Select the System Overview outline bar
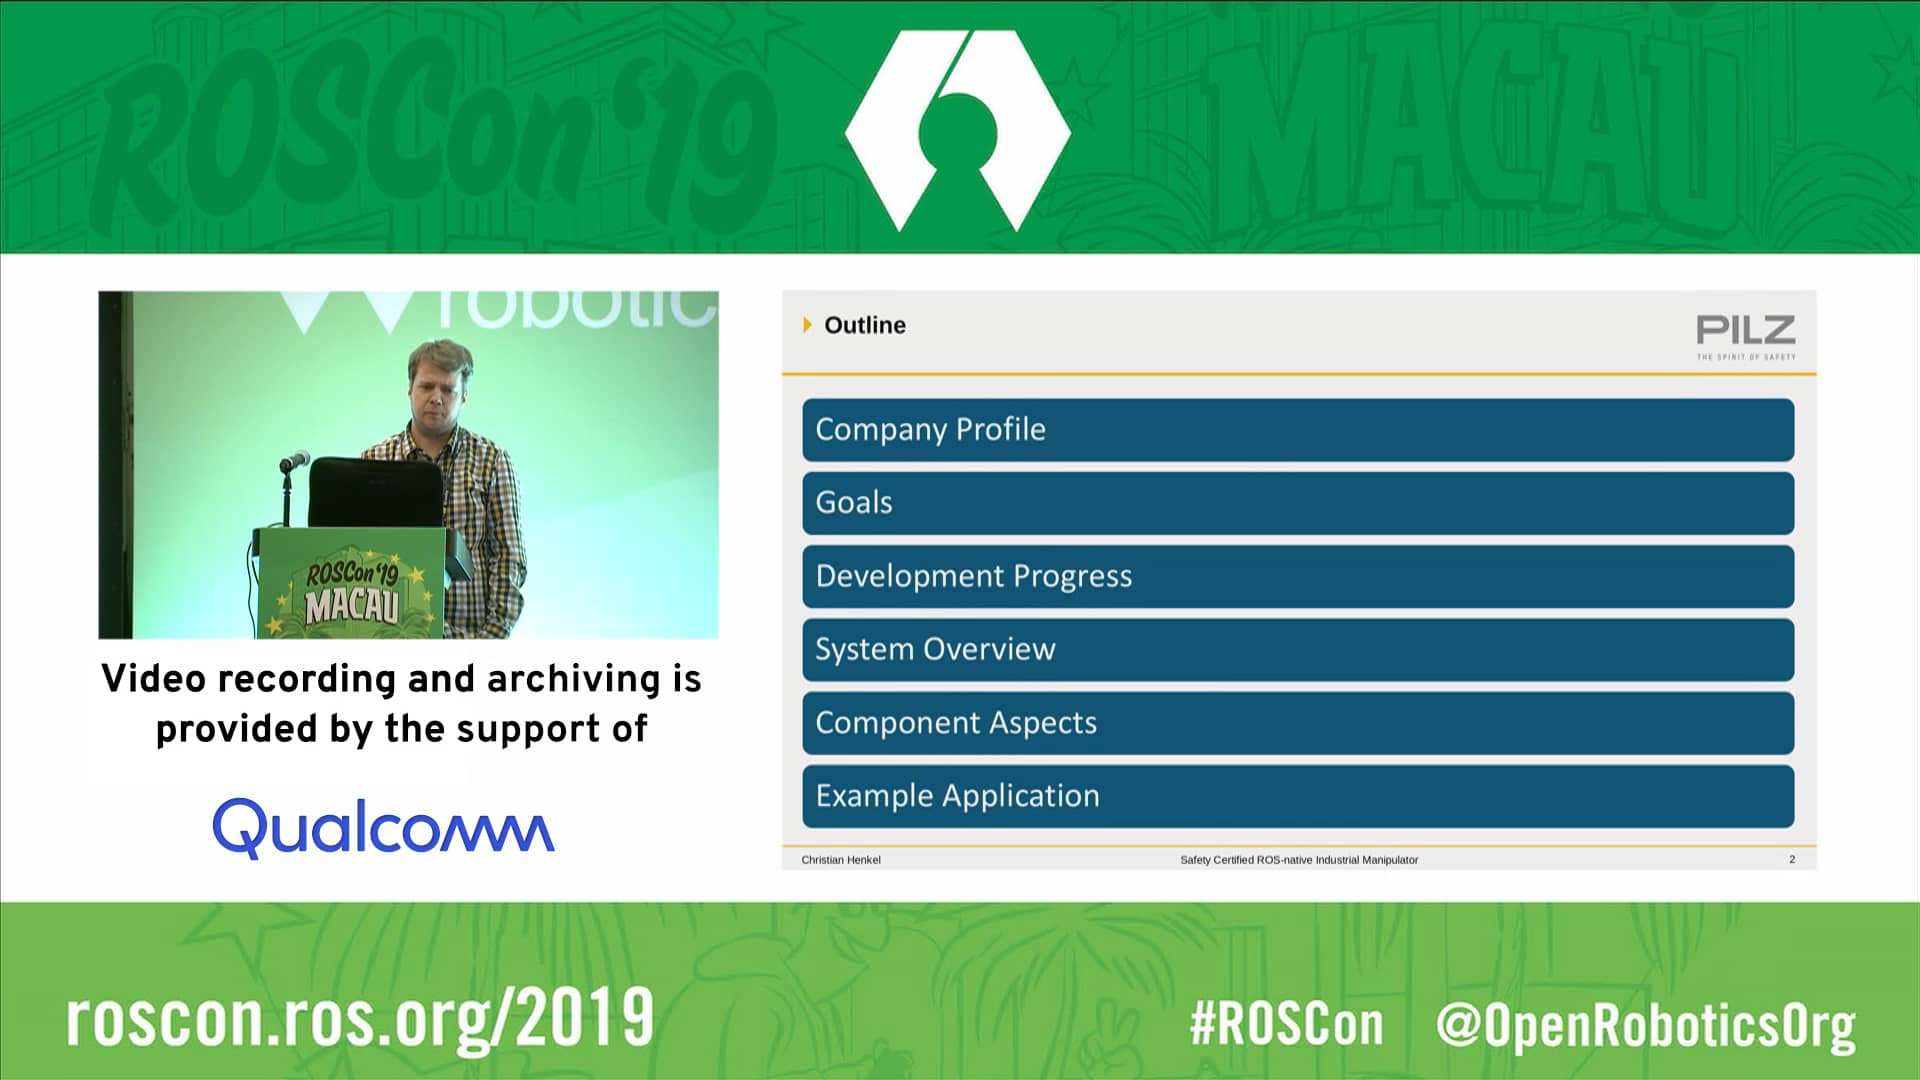 [1298, 650]
